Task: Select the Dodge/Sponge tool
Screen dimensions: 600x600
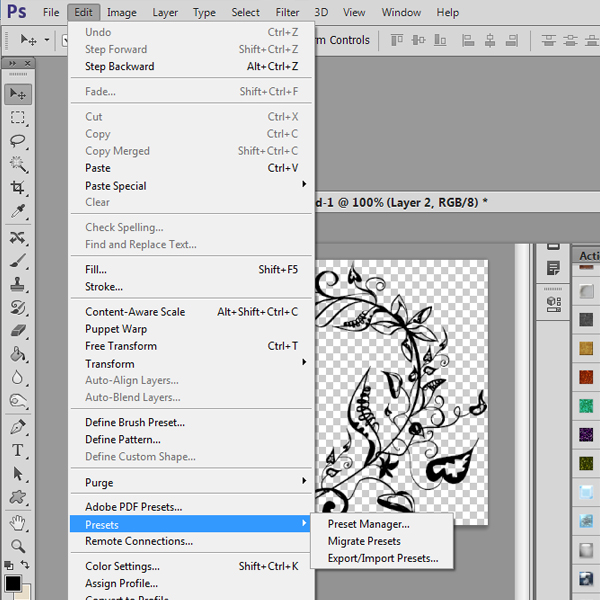Action: click(x=18, y=401)
